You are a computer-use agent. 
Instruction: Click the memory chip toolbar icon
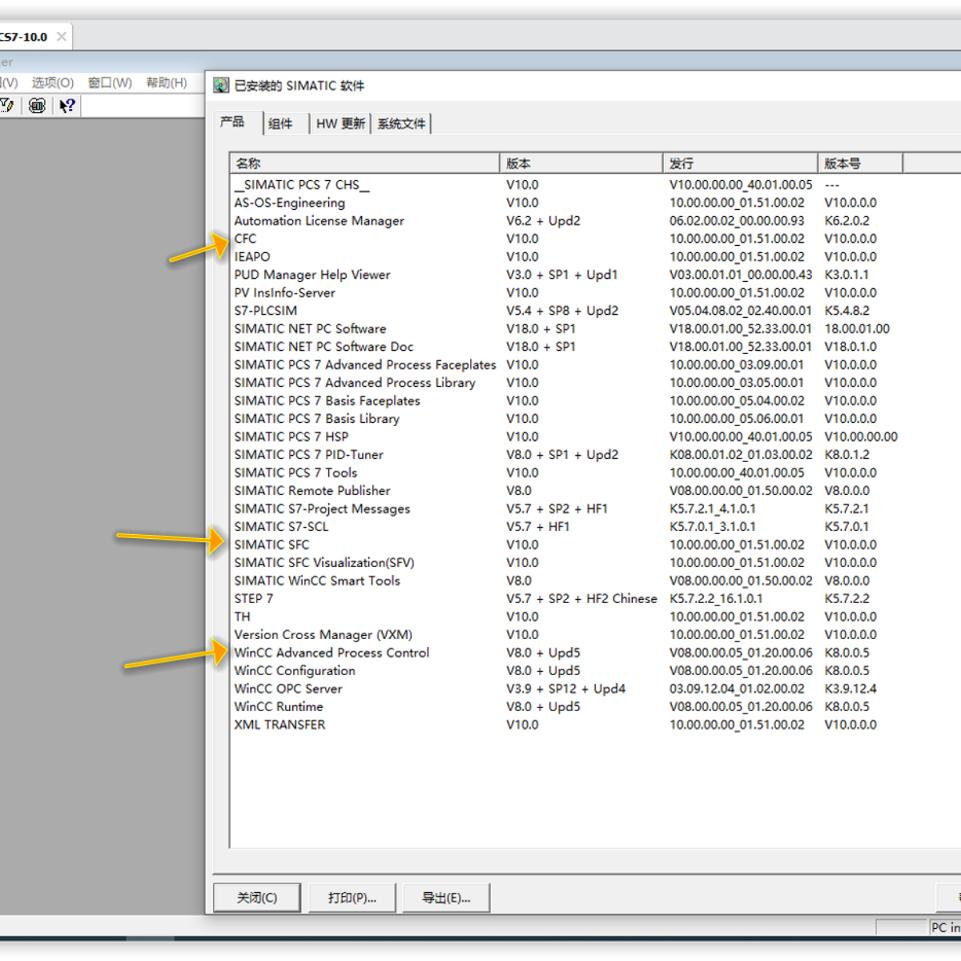(x=37, y=106)
